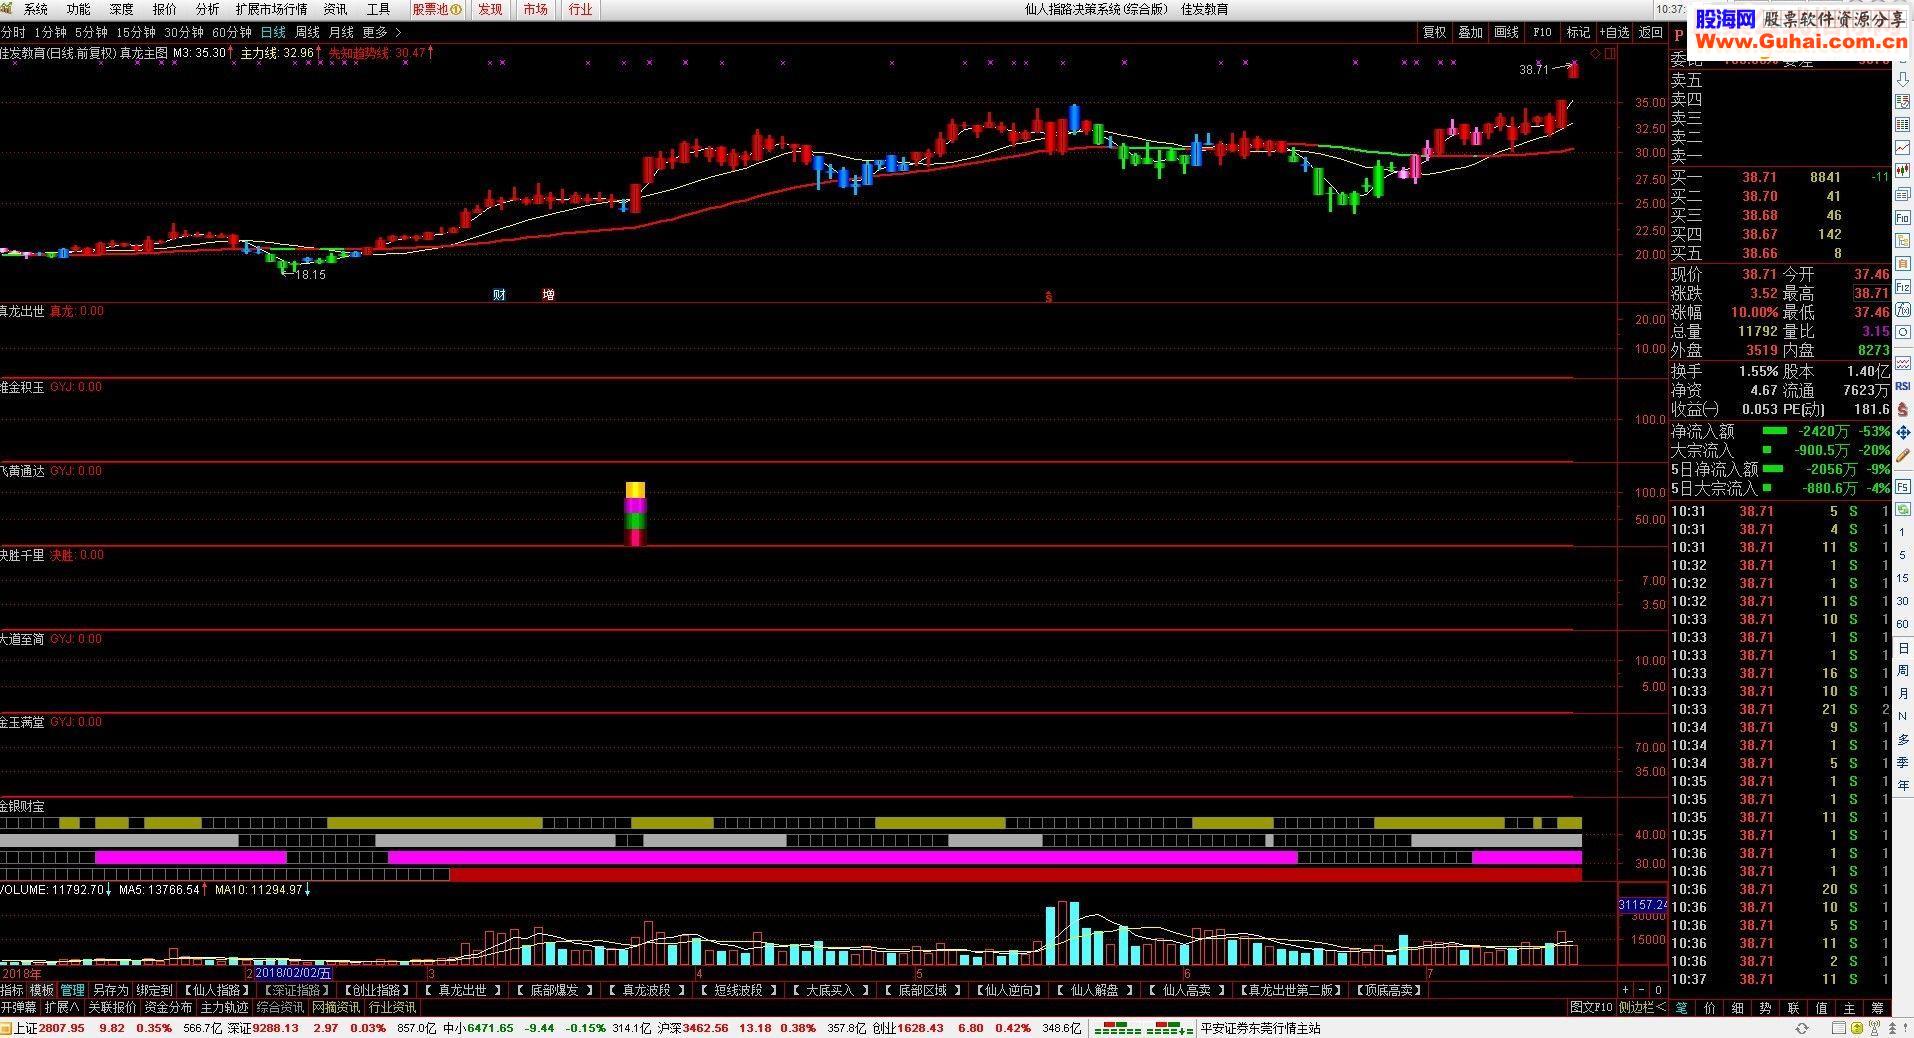The width and height of the screenshot is (1914, 1038).
Task: Open the 分析 analysis menu
Action: tap(207, 9)
